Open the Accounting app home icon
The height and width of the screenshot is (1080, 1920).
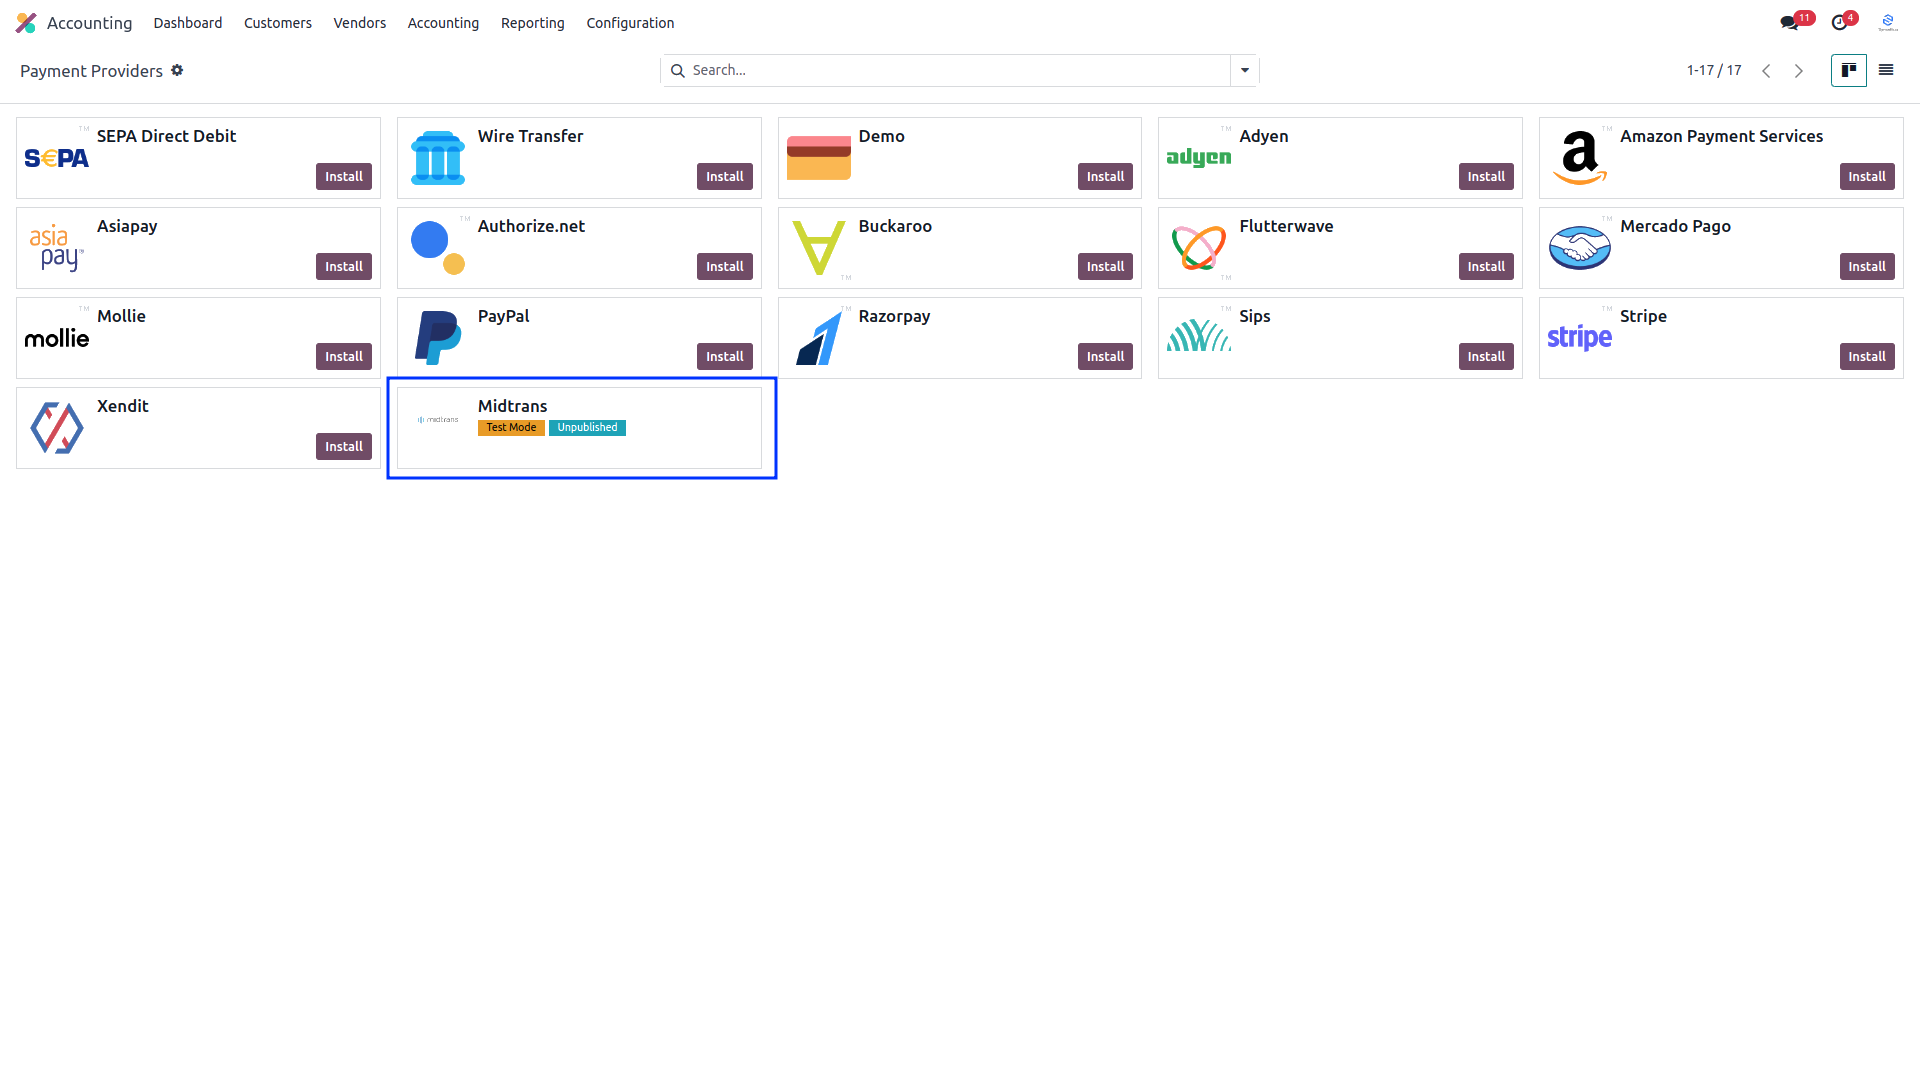26,23
